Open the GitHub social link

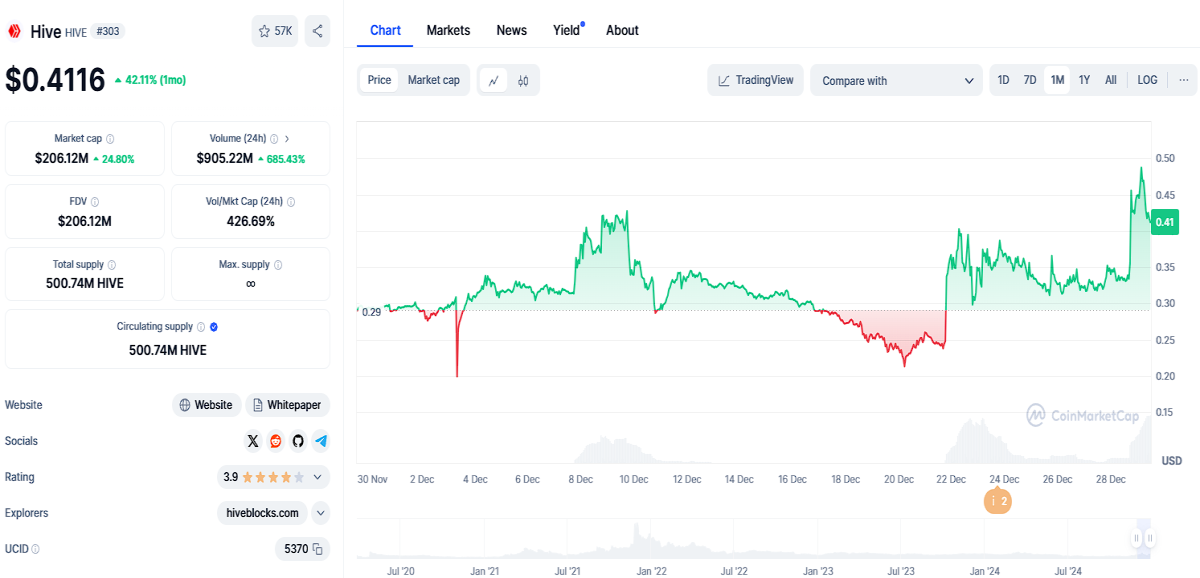[x=298, y=441]
